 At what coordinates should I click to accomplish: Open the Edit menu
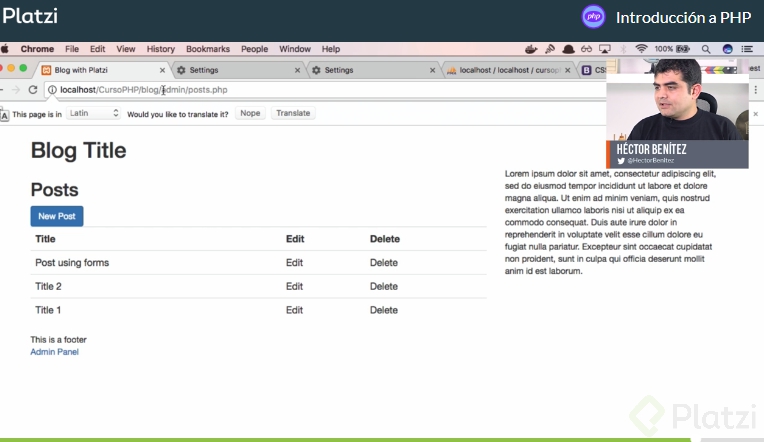pyautogui.click(x=97, y=49)
